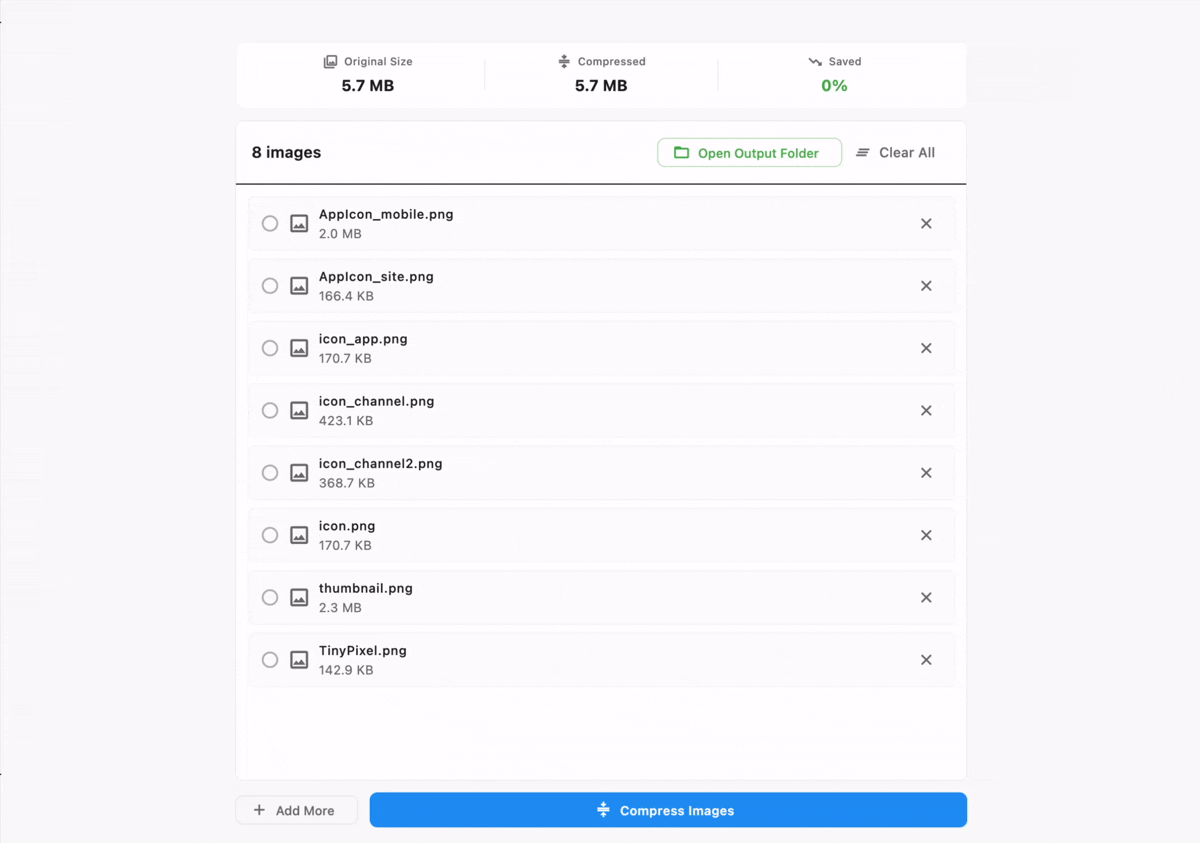Toggle the circle next to icon_app.png
The height and width of the screenshot is (843, 1200).
click(x=270, y=348)
